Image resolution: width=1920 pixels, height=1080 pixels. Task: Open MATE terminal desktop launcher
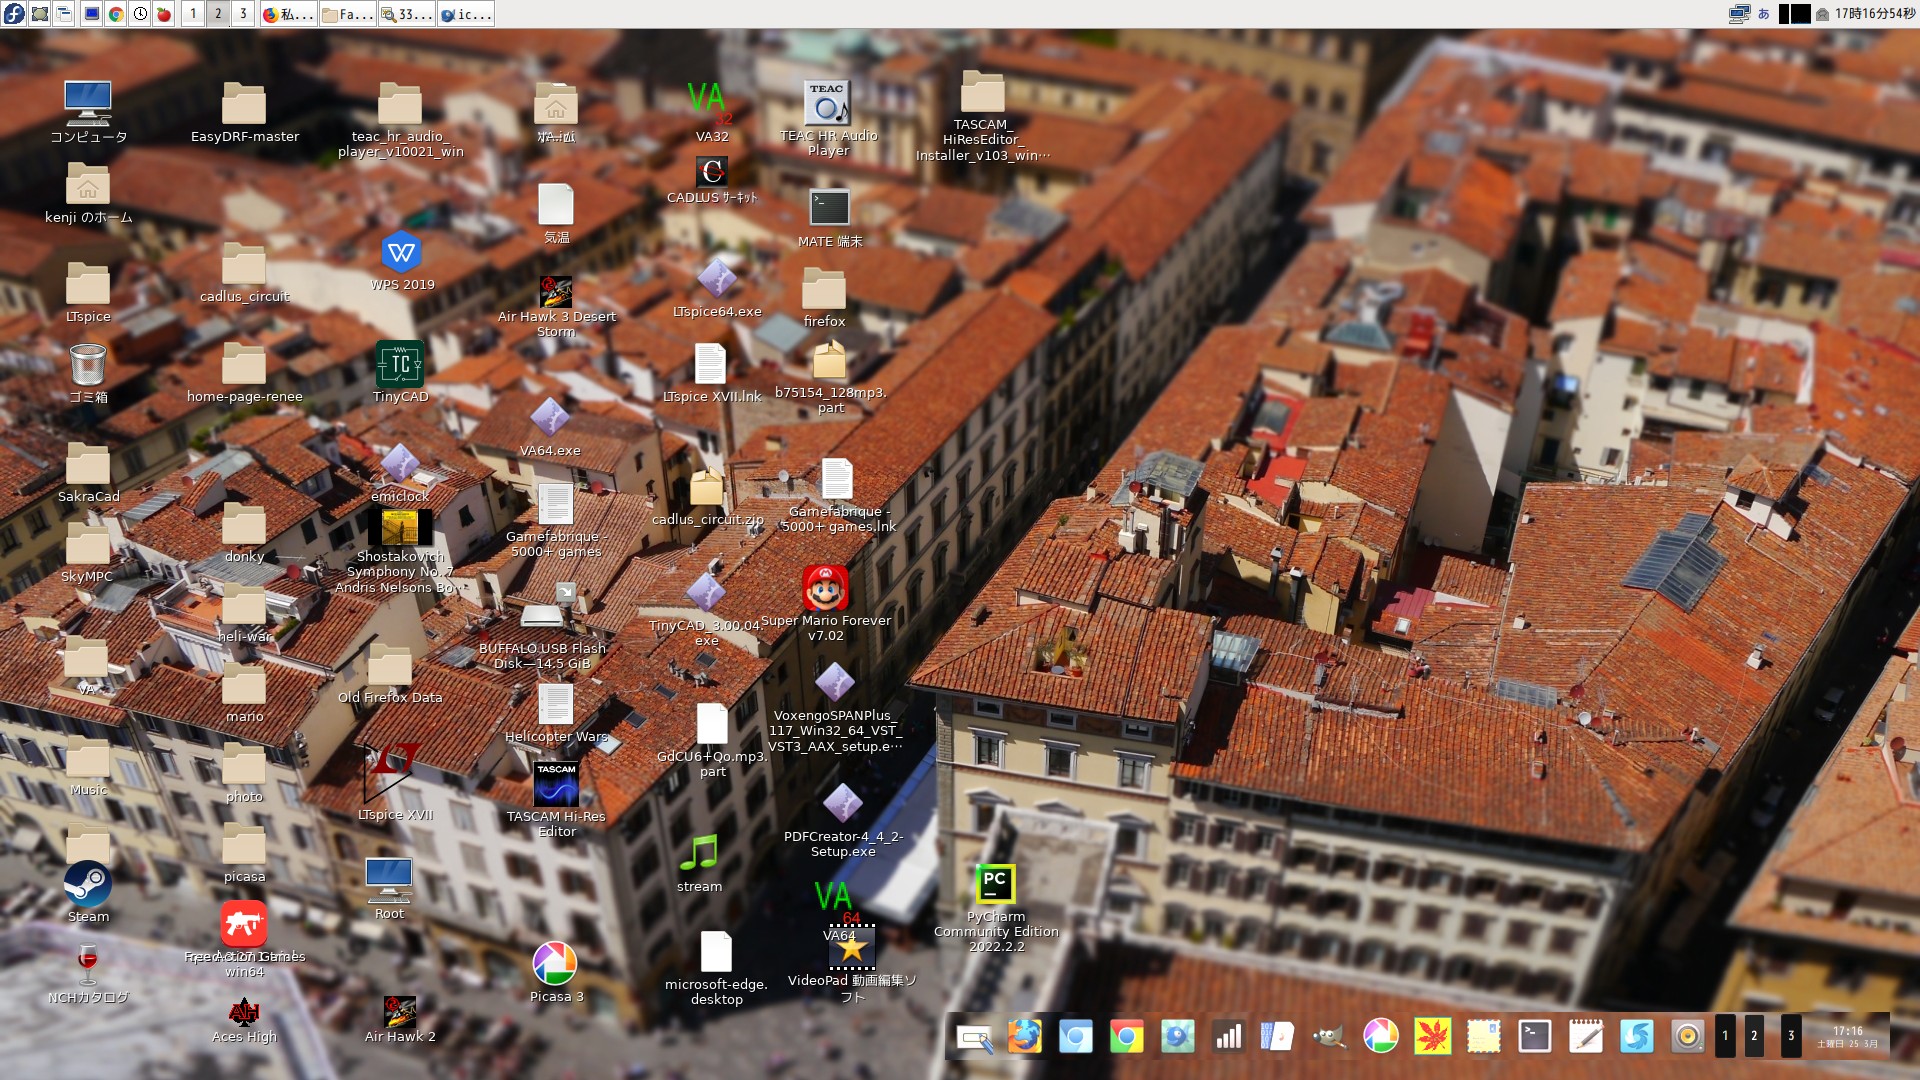pyautogui.click(x=829, y=209)
